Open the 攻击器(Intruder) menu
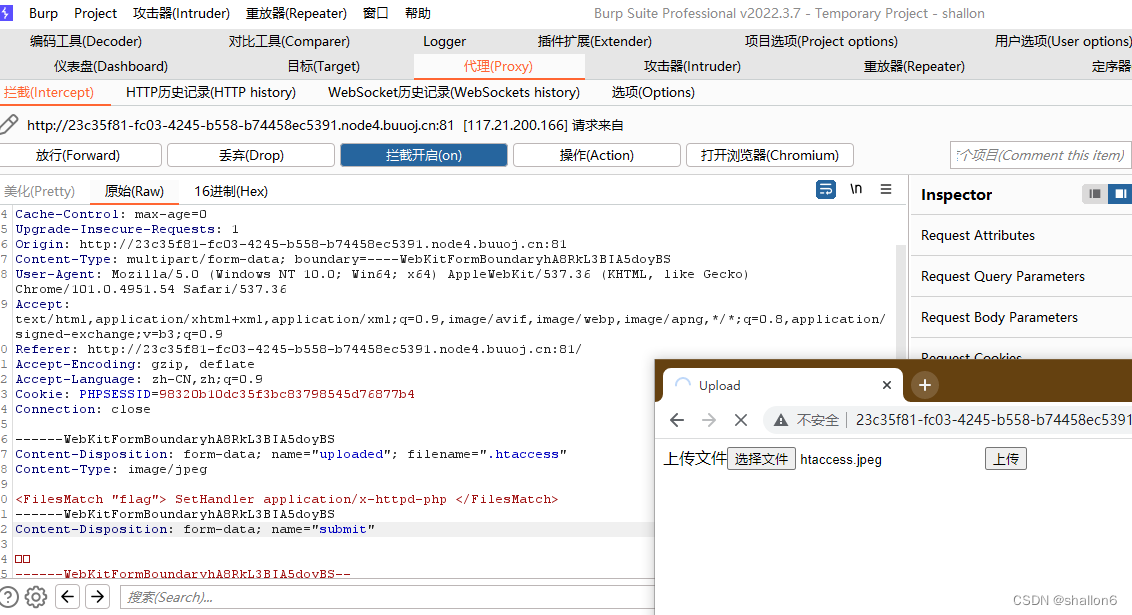 point(181,13)
